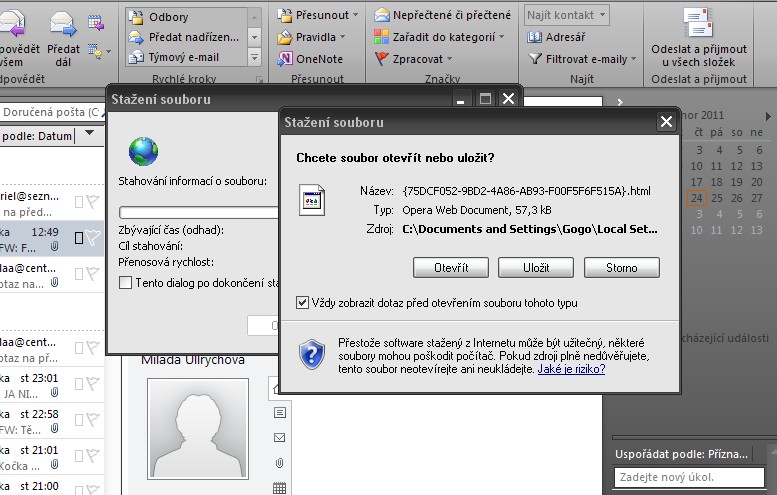The image size is (777, 495).
Task: Click the blue security shield icon
Action: (312, 353)
